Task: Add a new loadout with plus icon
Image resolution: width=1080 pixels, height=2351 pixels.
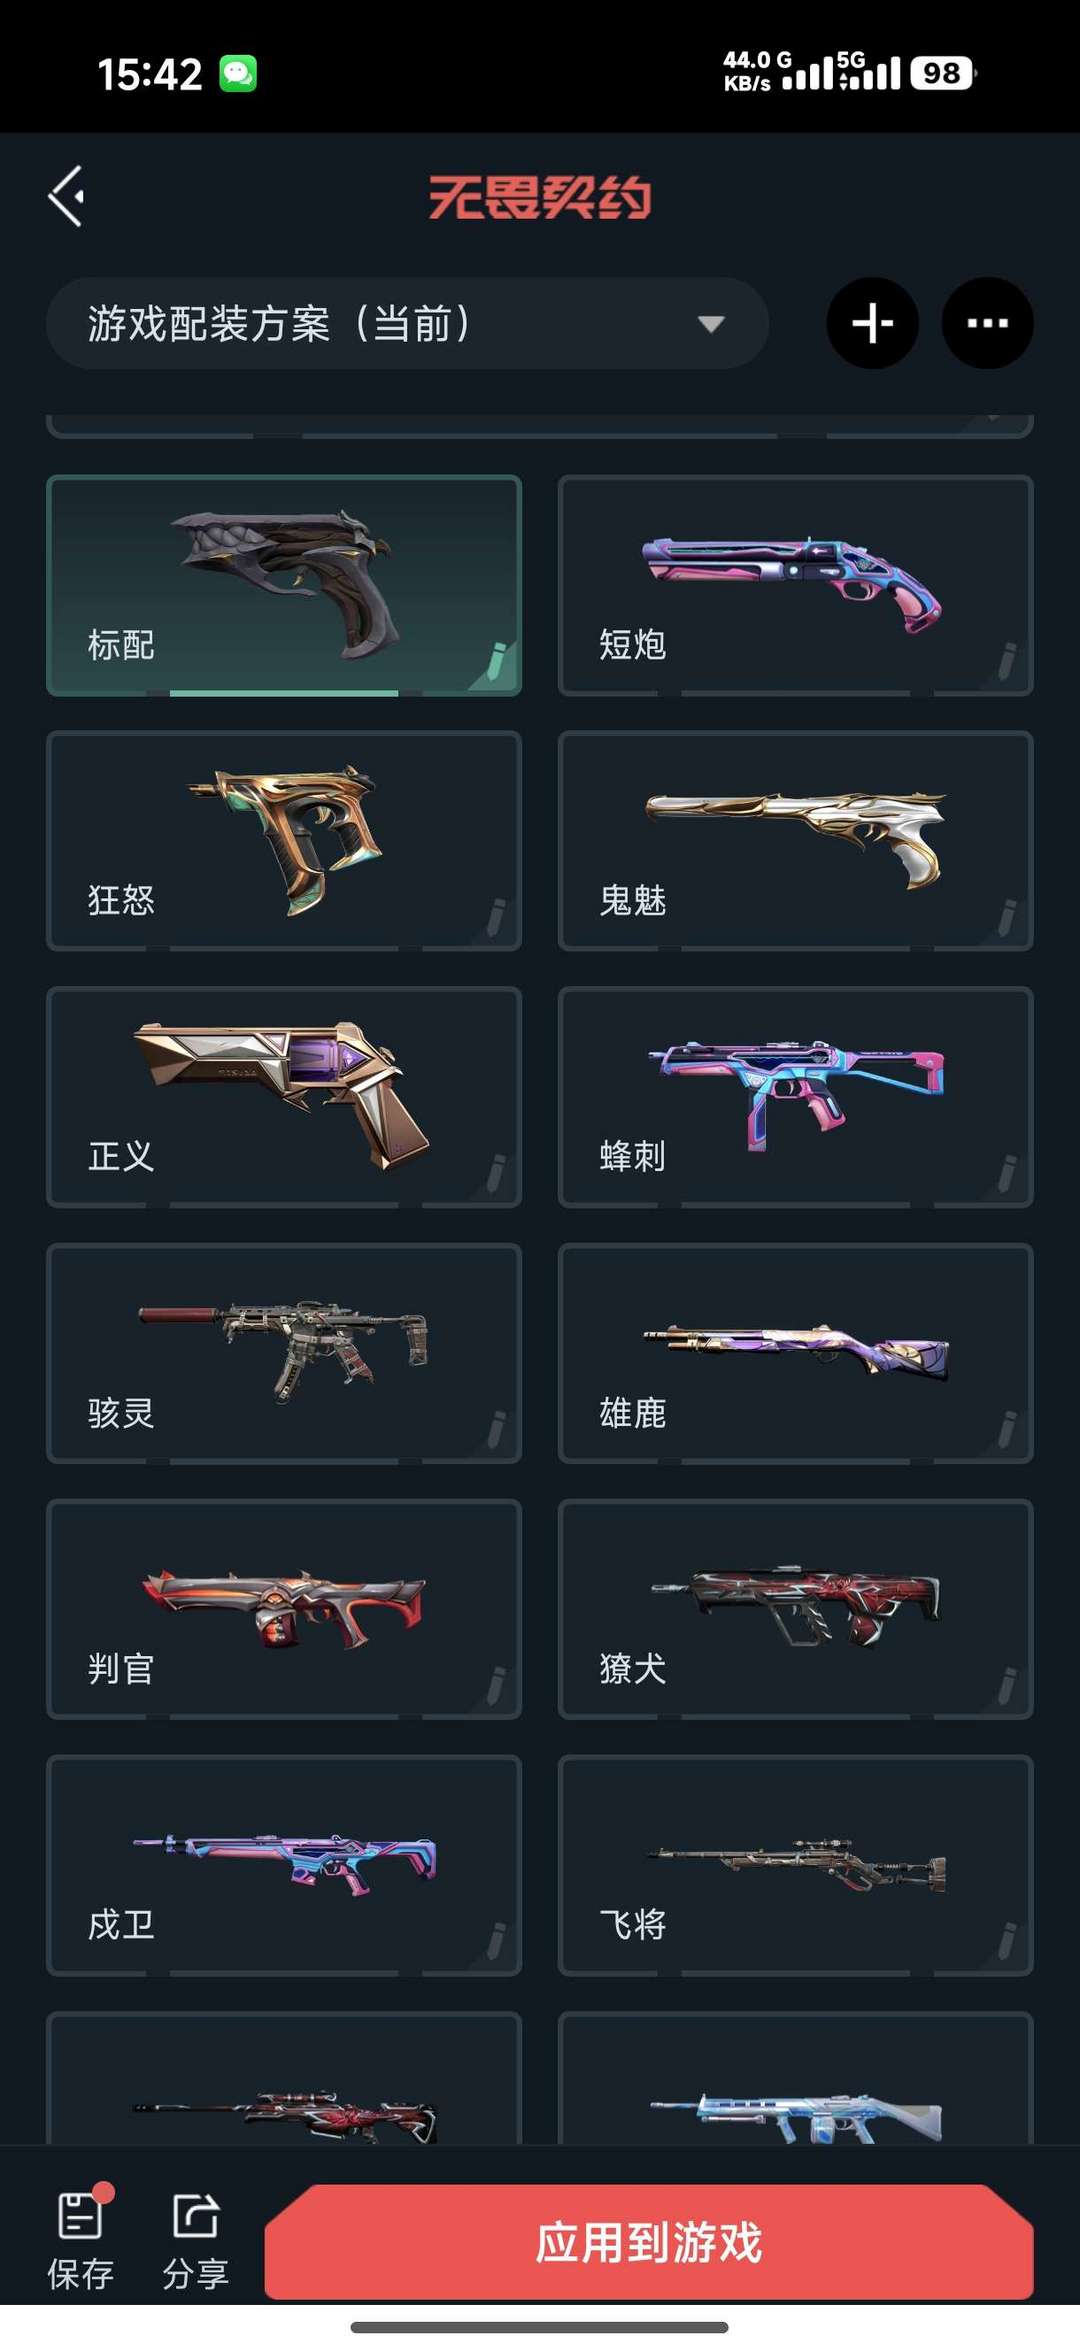Action: [x=872, y=323]
